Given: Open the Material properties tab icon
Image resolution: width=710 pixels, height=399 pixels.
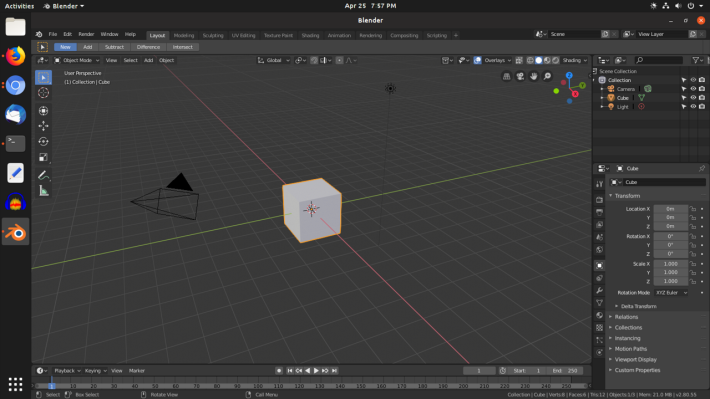Looking at the screenshot, I should coord(600,315).
